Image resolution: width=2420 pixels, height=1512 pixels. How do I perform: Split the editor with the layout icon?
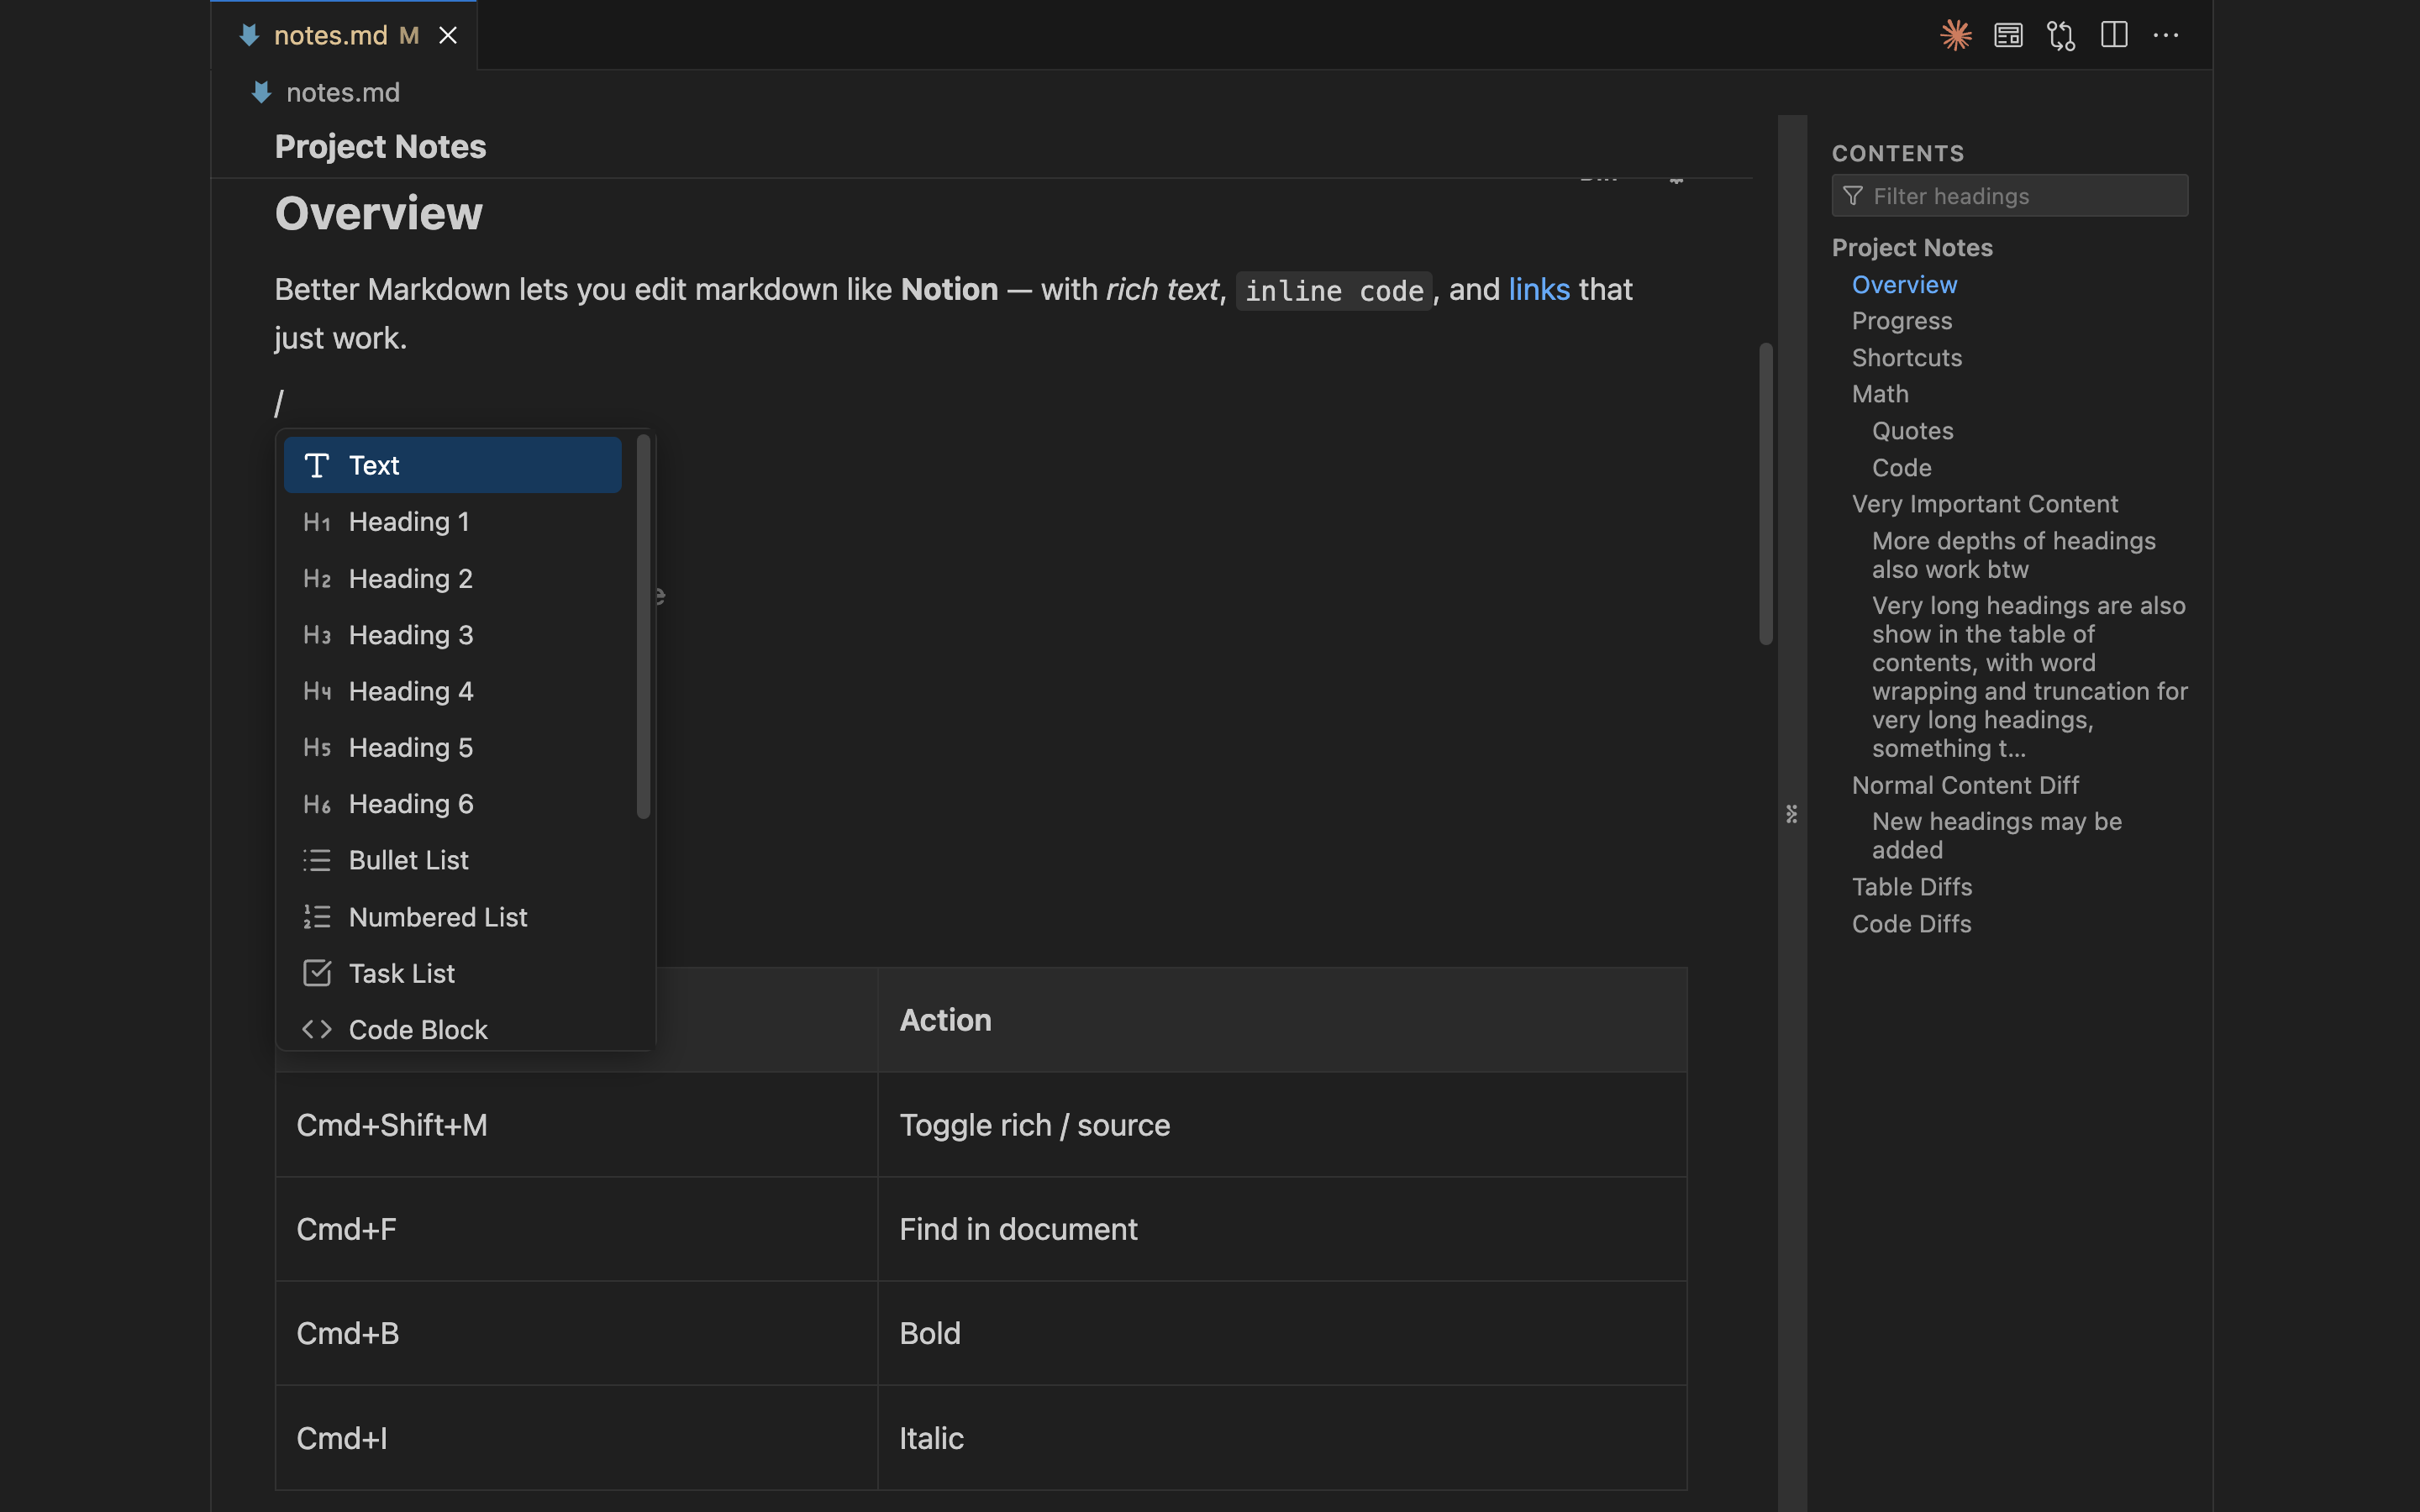coord(2114,35)
